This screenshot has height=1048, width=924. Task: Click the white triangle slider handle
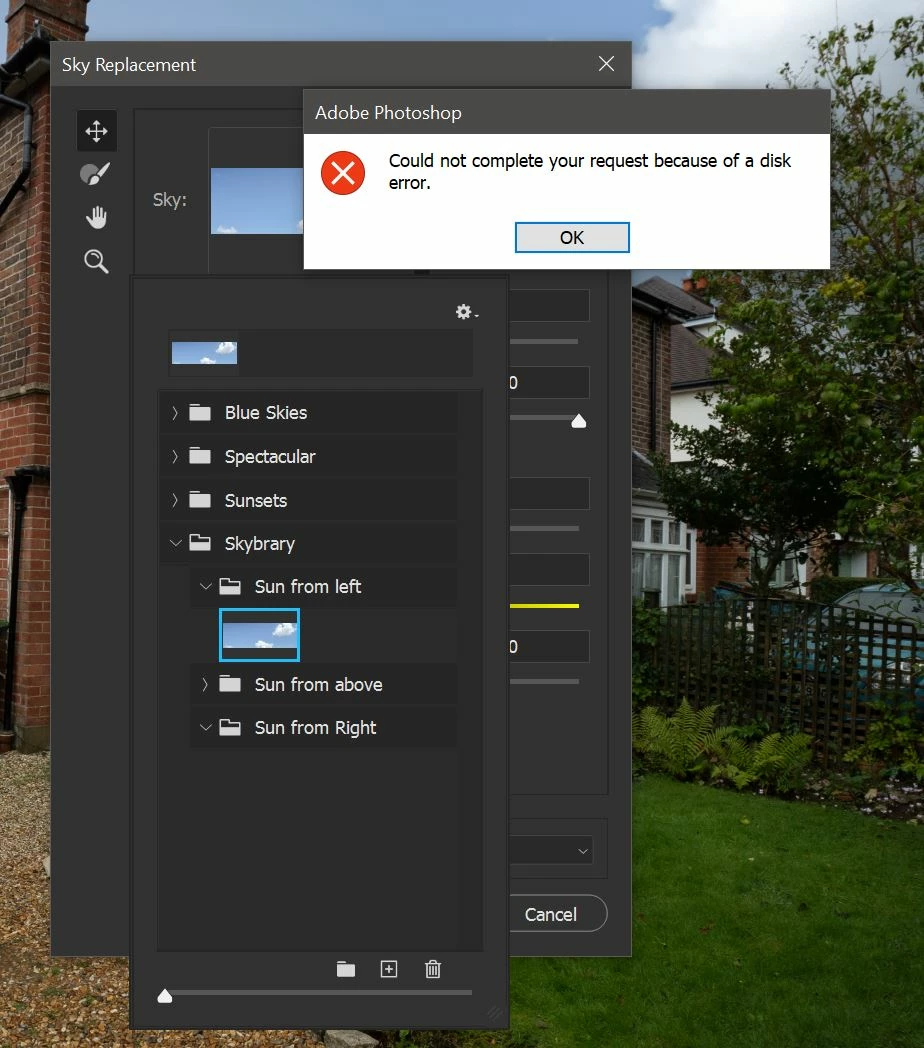click(x=579, y=421)
